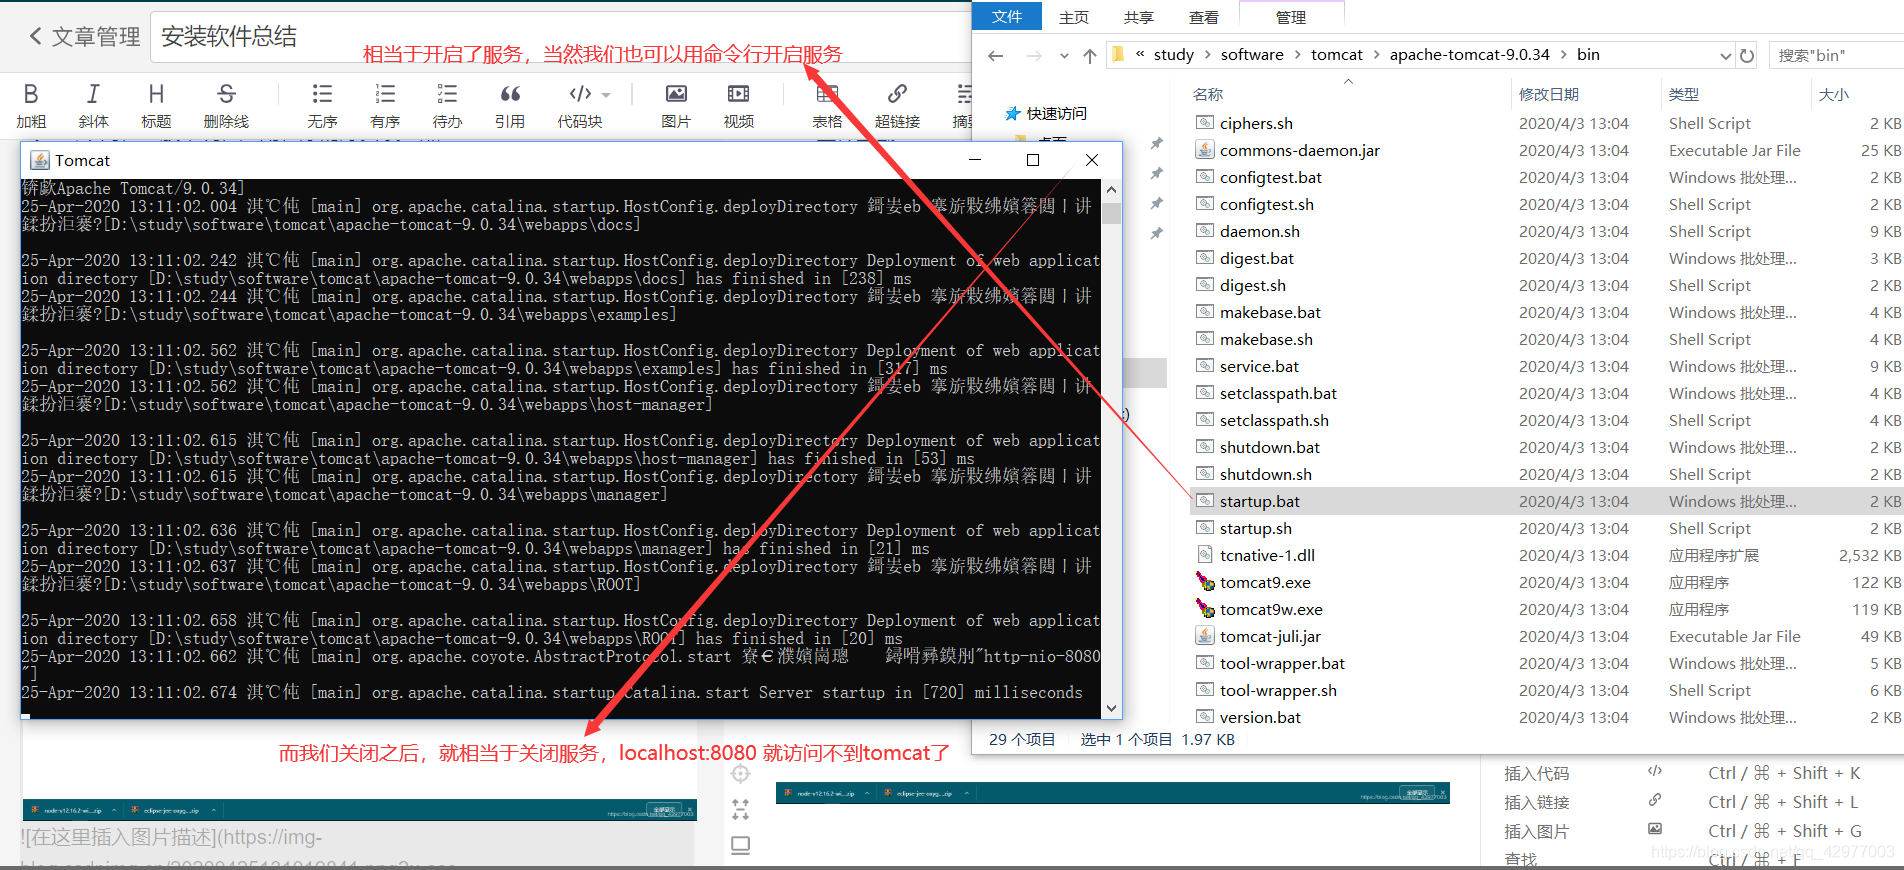Click the target/sync icon in the editor divider

pyautogui.click(x=740, y=773)
